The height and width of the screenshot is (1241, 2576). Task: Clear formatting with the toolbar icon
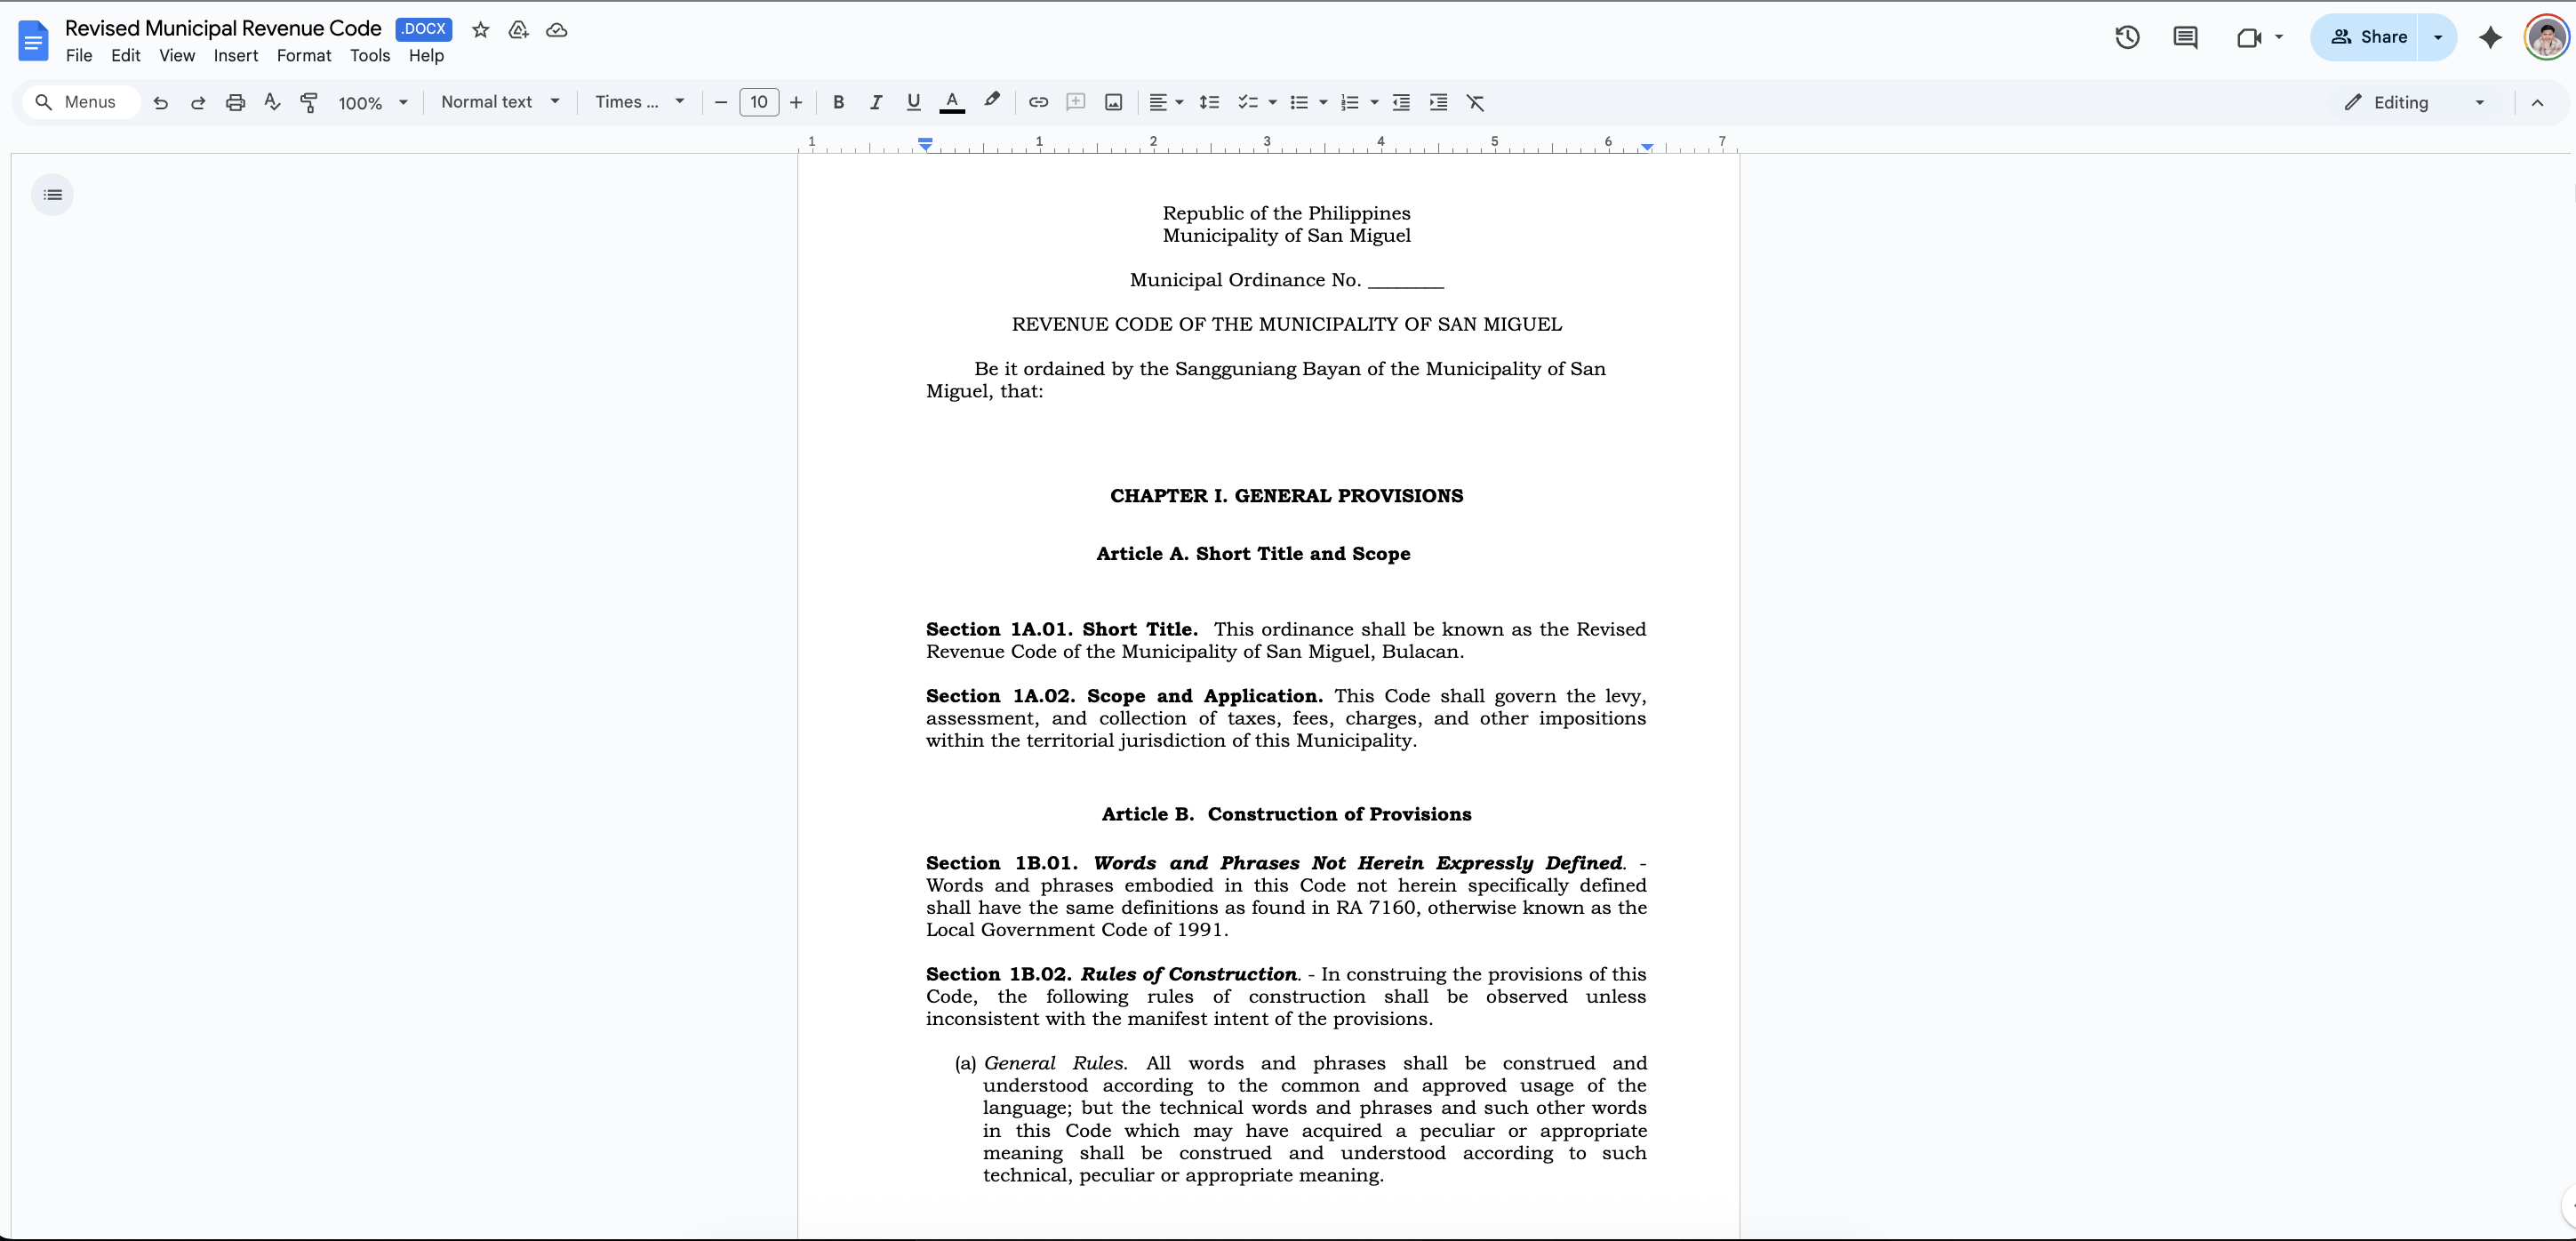point(1475,102)
